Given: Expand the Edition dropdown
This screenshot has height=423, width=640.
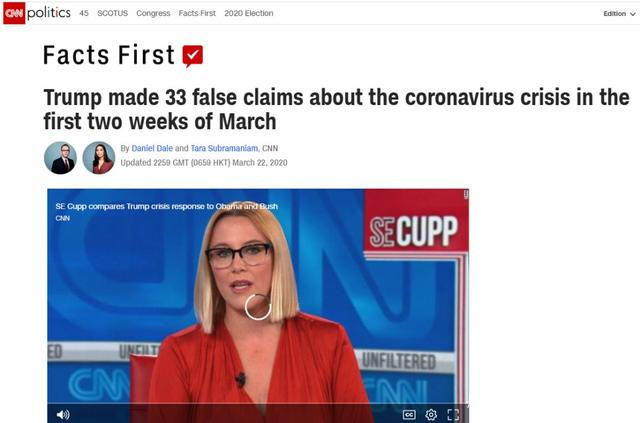Looking at the screenshot, I should [x=620, y=13].
